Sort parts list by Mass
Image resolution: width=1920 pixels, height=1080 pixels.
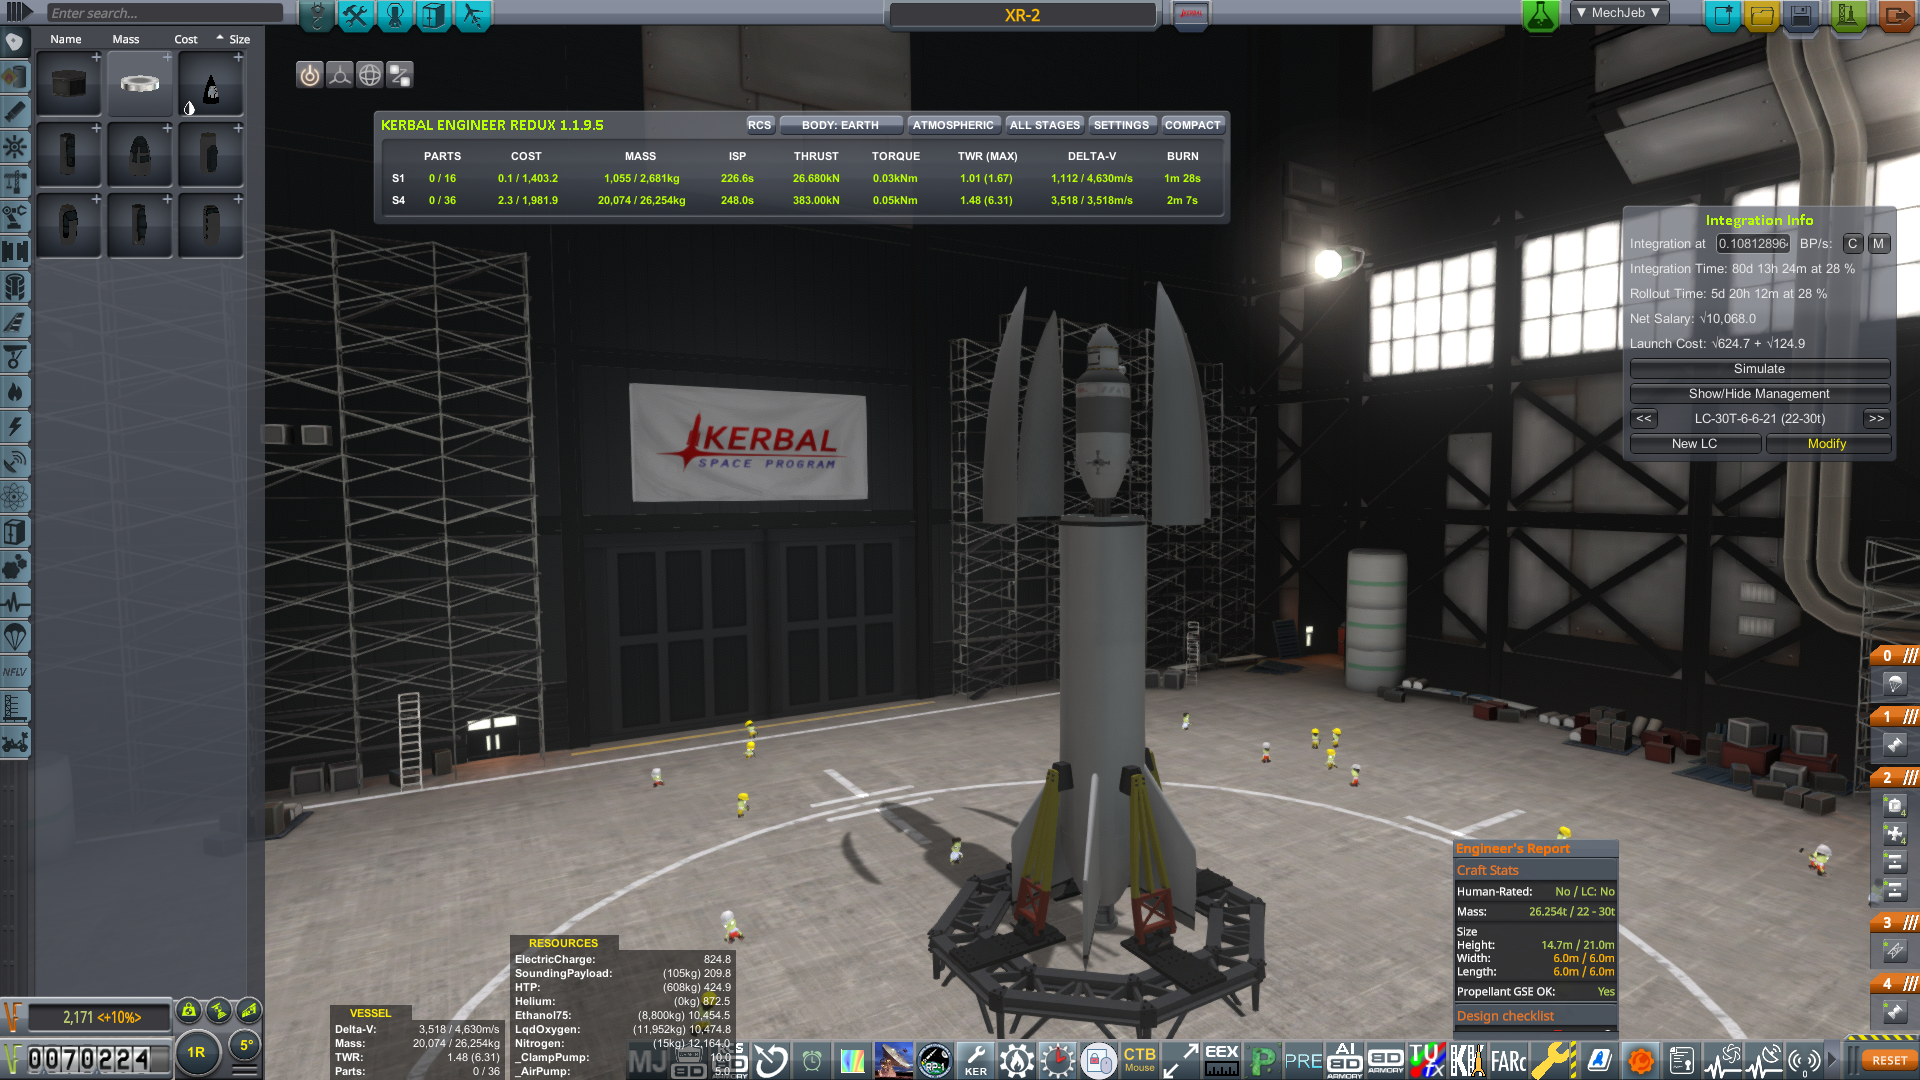126,39
